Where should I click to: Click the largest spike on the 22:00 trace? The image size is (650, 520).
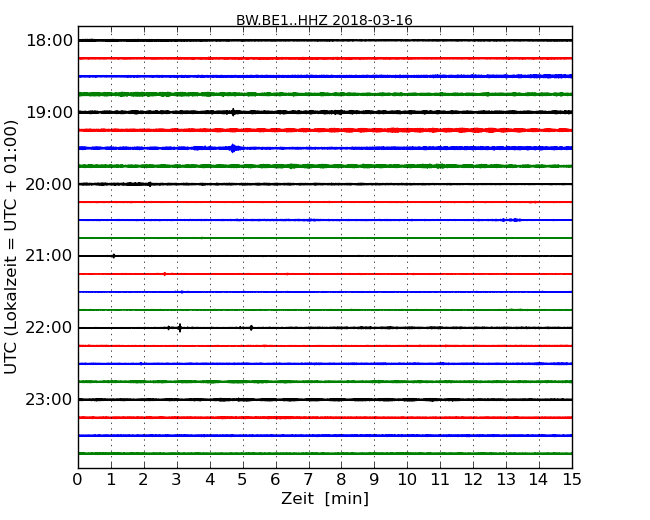(179, 328)
